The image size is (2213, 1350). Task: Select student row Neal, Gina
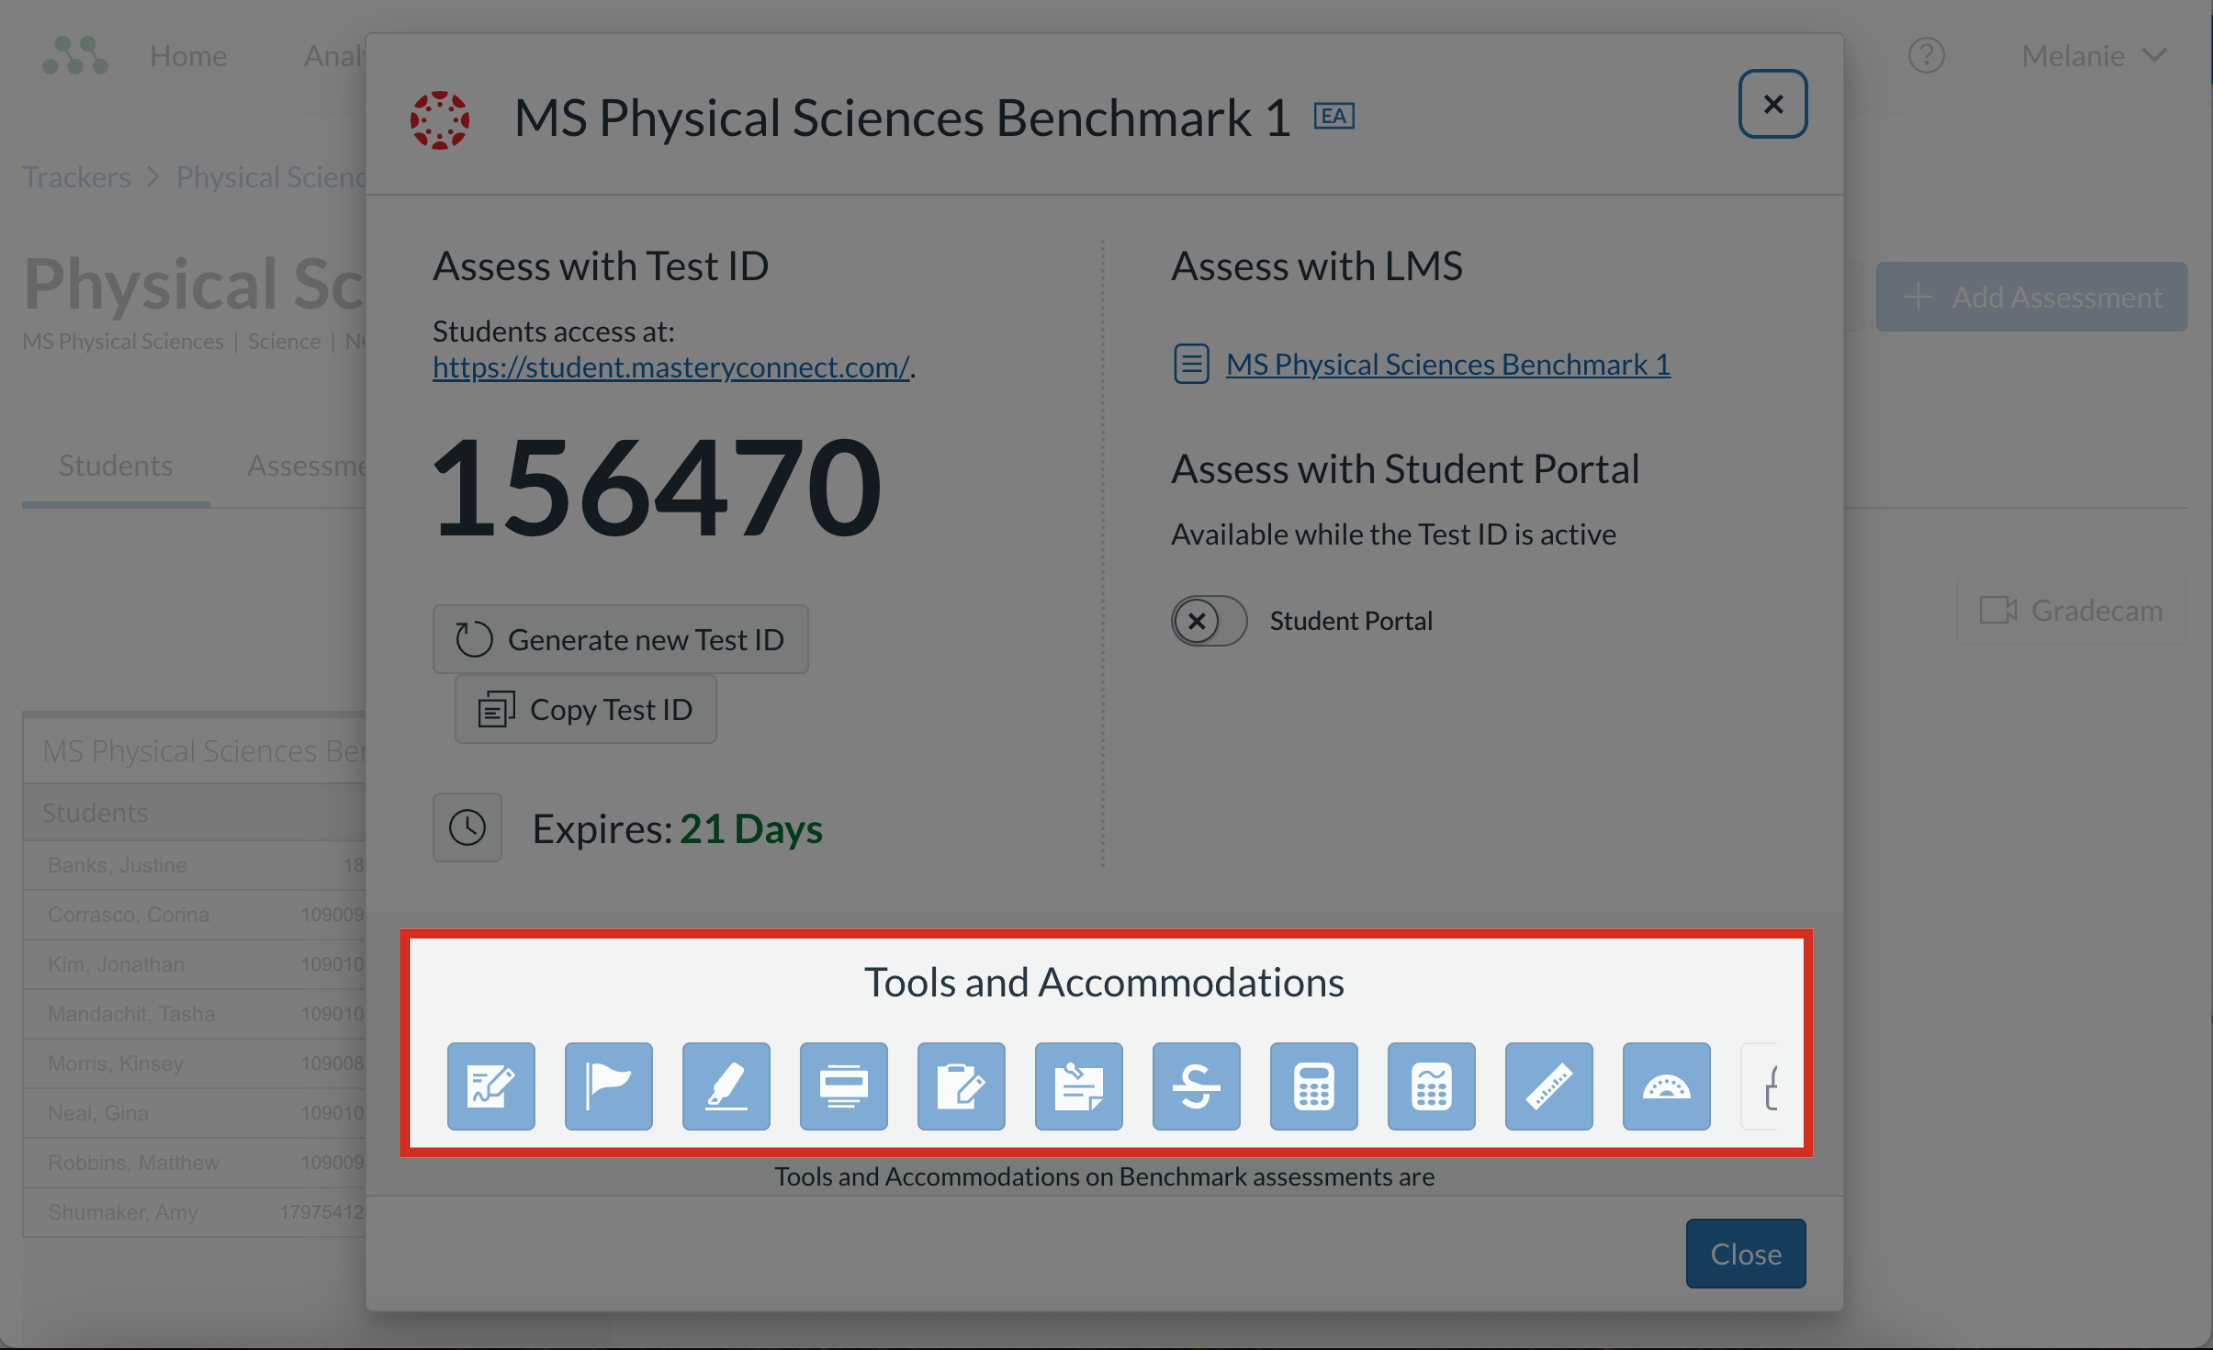pos(195,1113)
